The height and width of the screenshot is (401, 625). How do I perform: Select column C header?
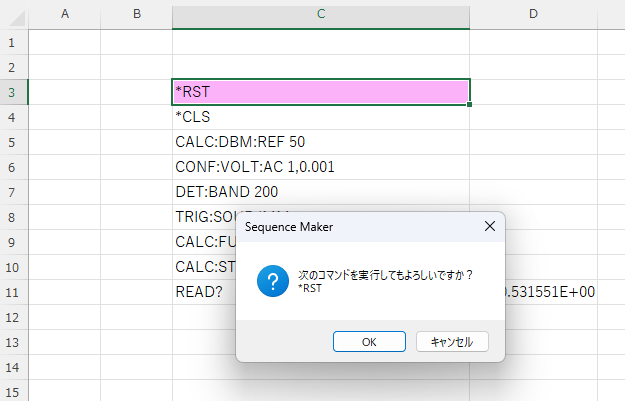[x=321, y=14]
